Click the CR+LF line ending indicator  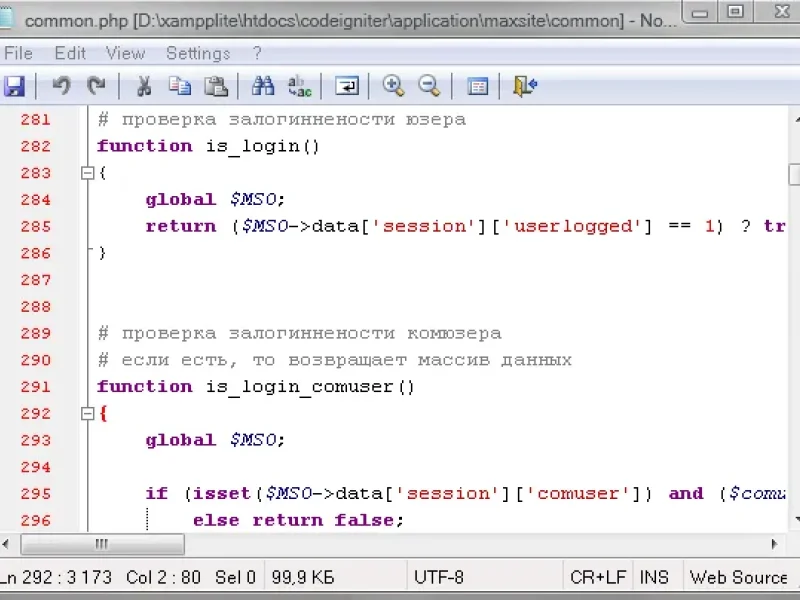pos(597,577)
